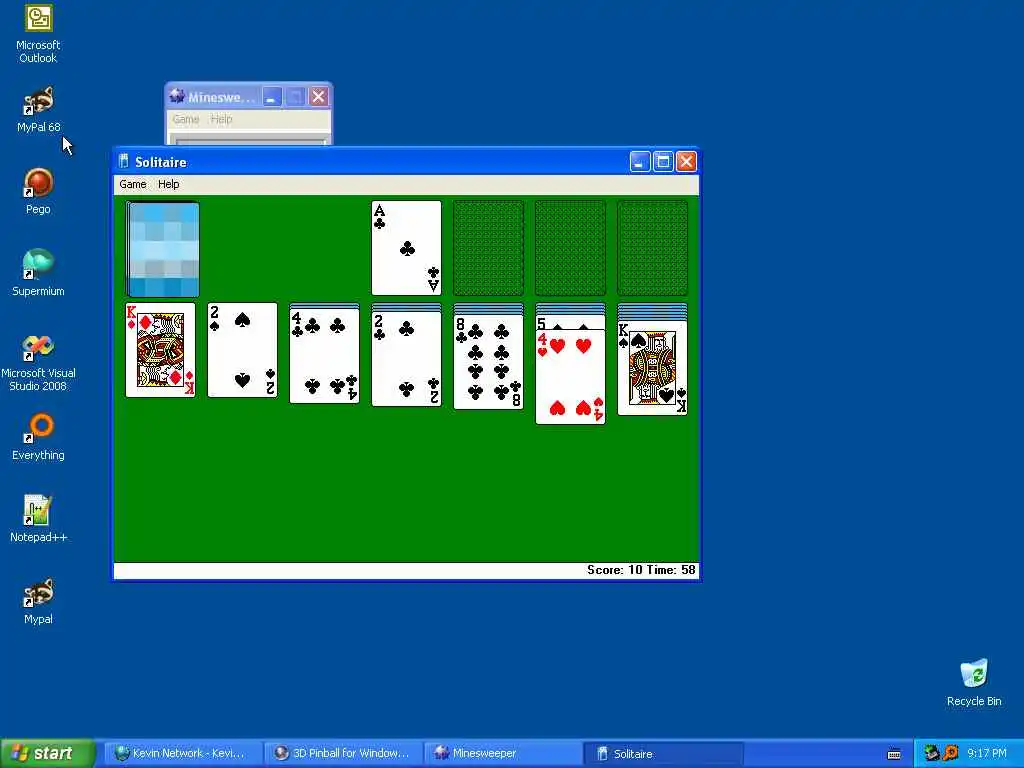Image resolution: width=1024 pixels, height=768 pixels.
Task: Select the MyPal 68 desktop shortcut
Action: click(x=38, y=110)
